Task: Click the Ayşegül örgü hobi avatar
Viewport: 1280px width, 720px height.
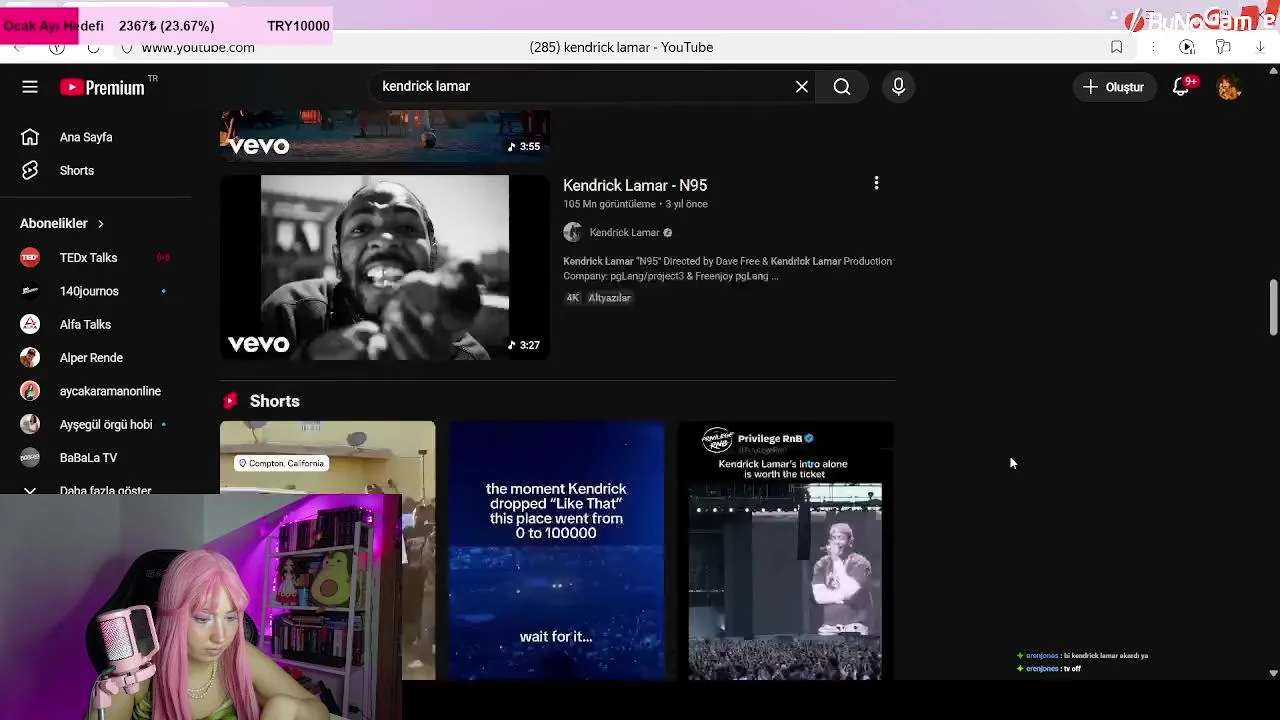Action: pos(30,424)
